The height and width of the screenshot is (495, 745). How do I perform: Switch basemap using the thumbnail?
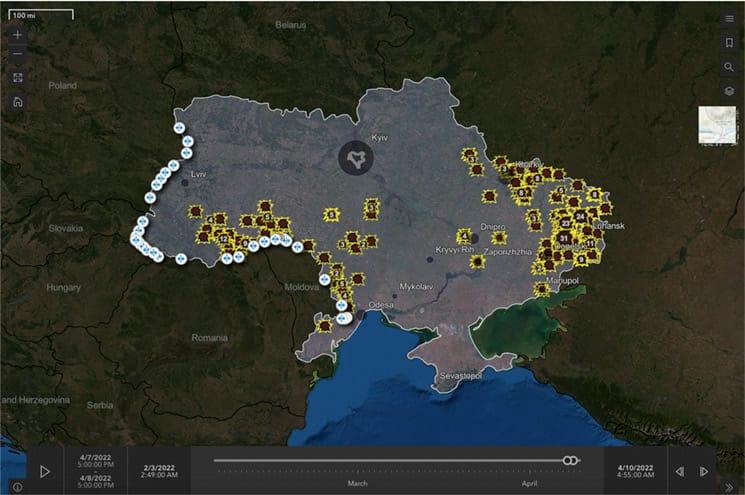point(716,126)
